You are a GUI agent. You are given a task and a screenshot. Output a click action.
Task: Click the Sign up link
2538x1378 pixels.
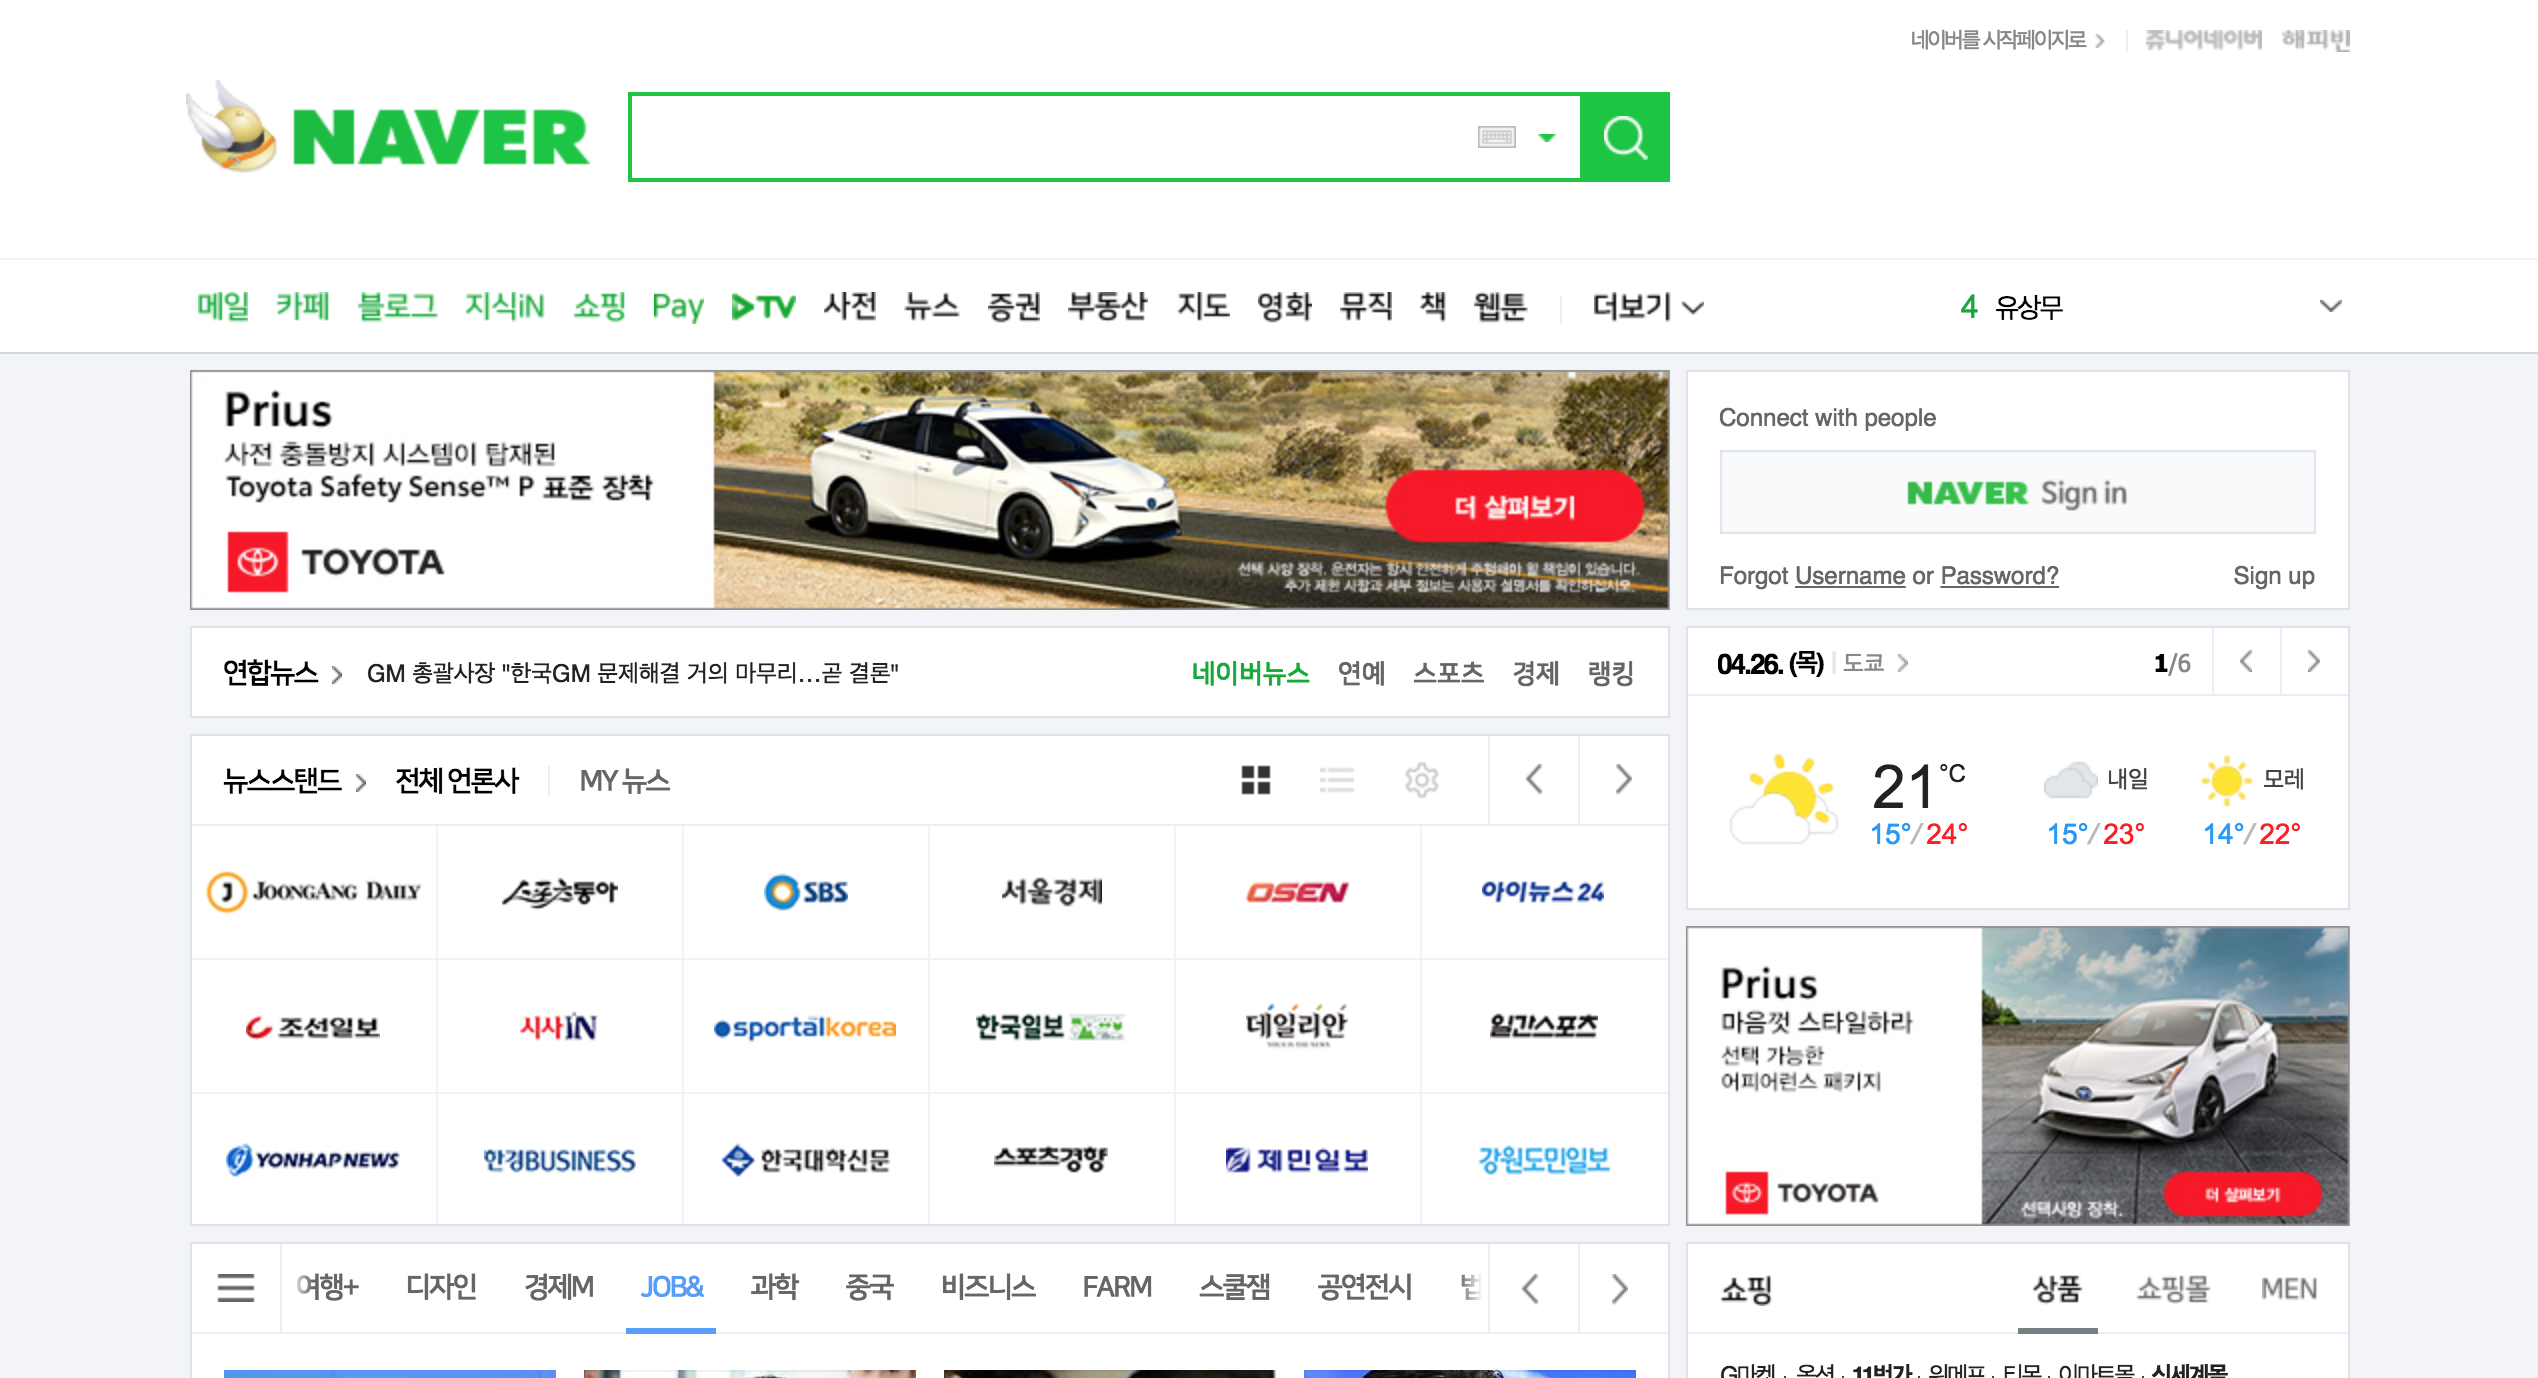coord(2274,576)
